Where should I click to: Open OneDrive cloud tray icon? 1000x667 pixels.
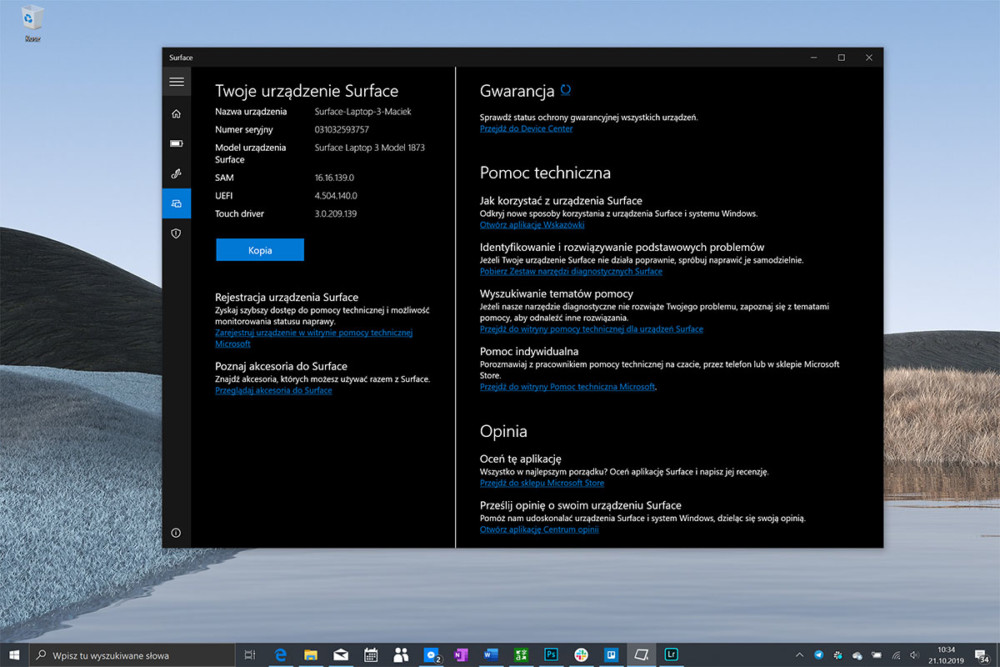pyautogui.click(x=857, y=656)
